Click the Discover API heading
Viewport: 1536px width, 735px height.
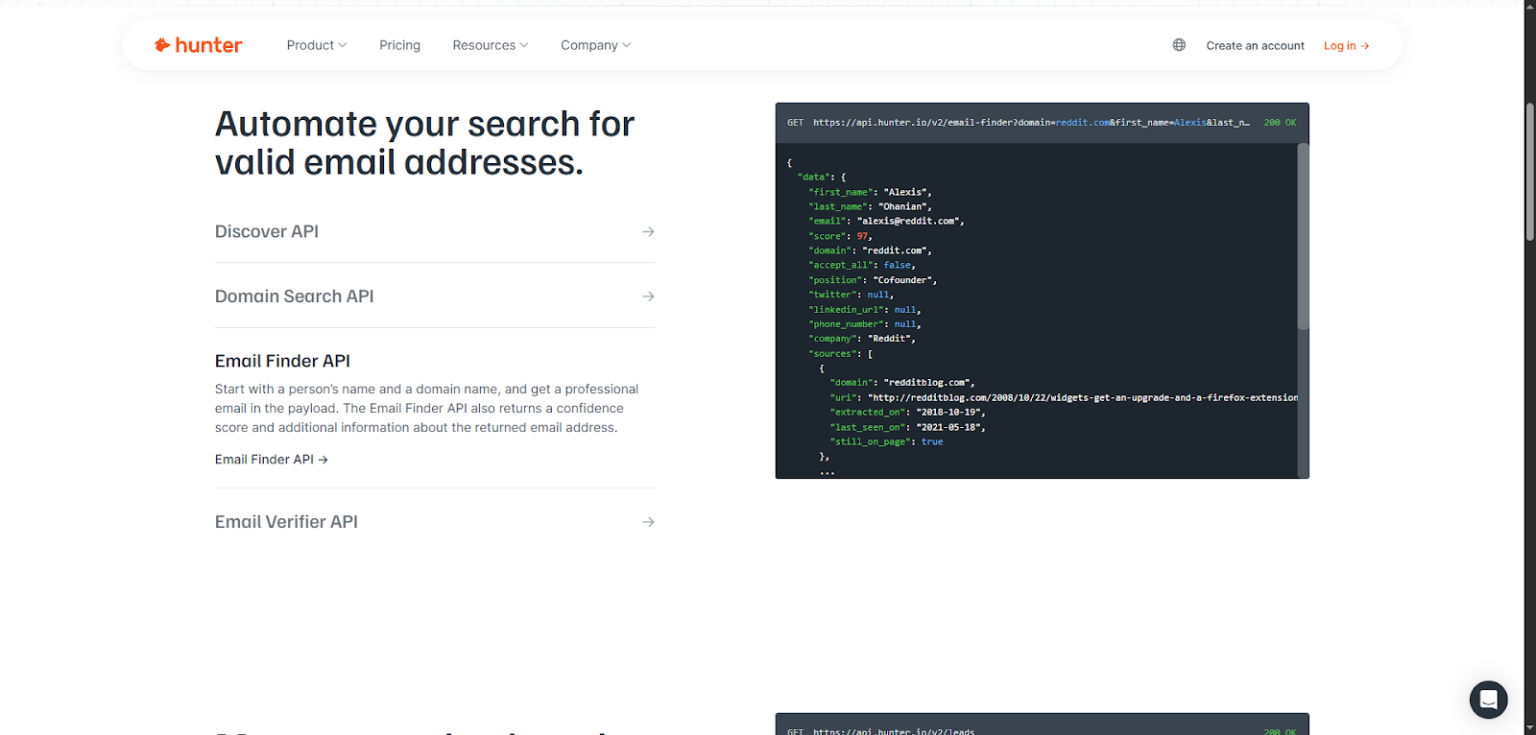click(266, 231)
